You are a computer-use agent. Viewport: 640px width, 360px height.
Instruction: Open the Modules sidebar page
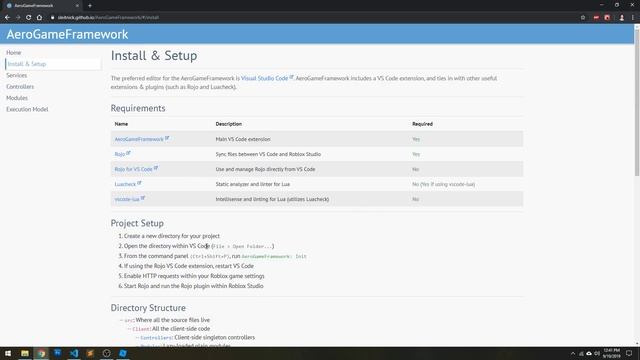17,98
